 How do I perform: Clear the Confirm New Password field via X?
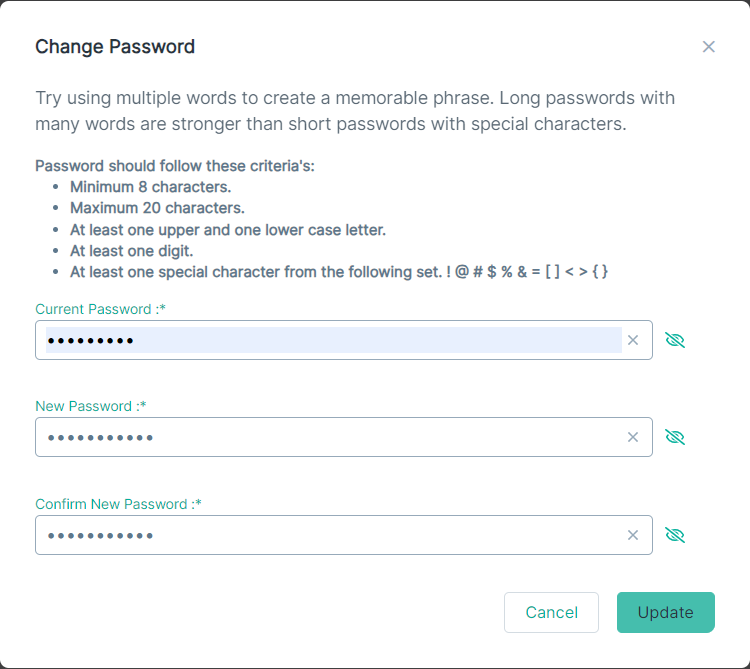633,535
